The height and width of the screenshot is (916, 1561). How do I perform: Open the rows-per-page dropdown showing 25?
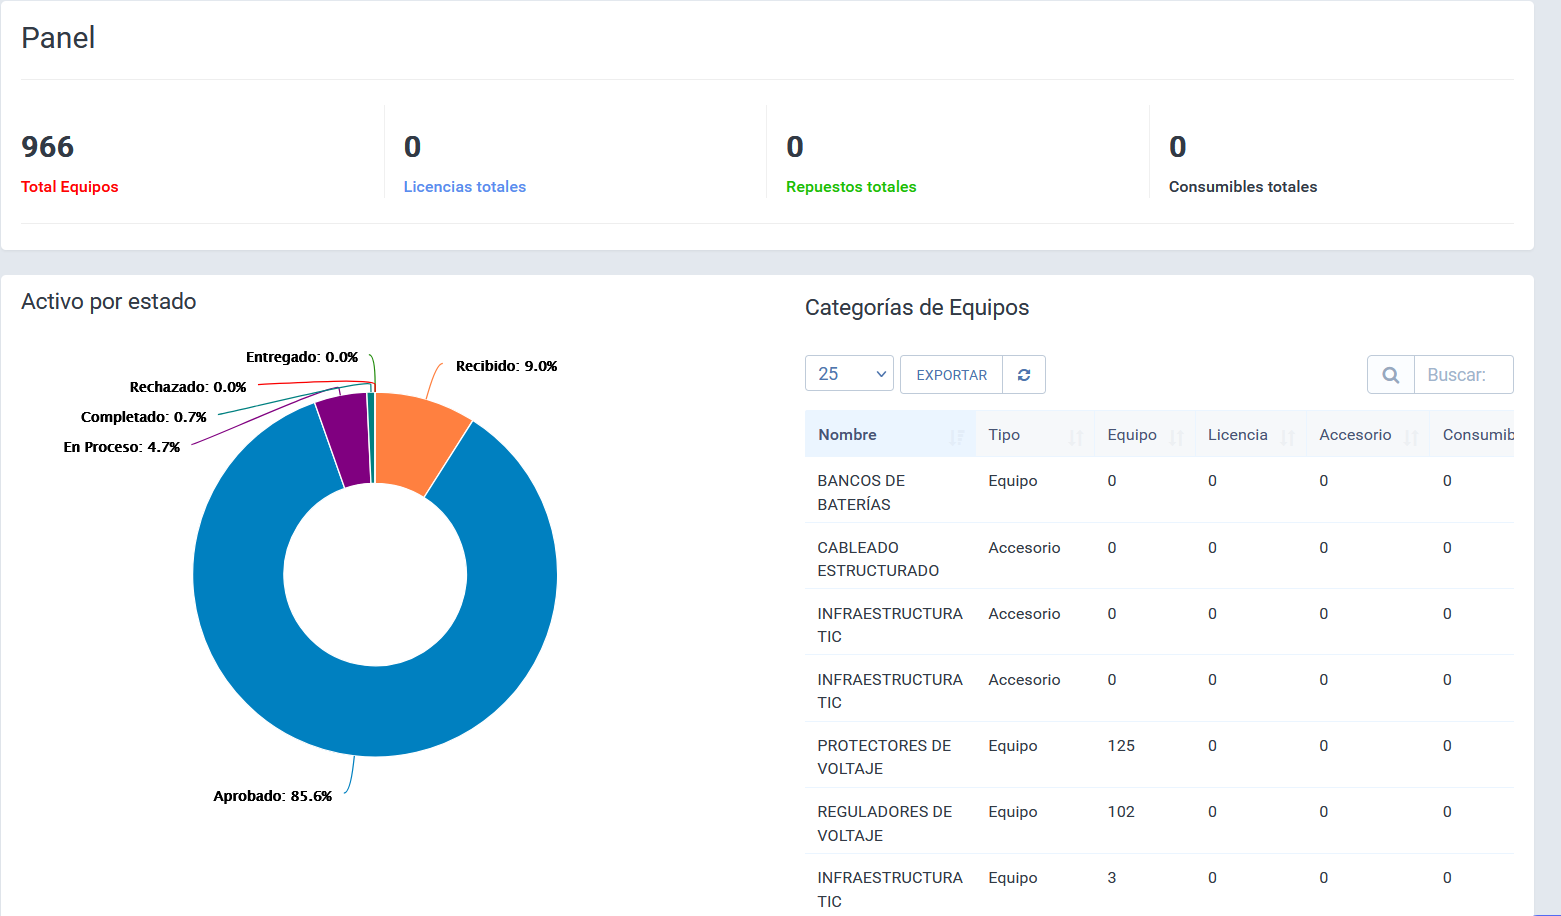[849, 374]
